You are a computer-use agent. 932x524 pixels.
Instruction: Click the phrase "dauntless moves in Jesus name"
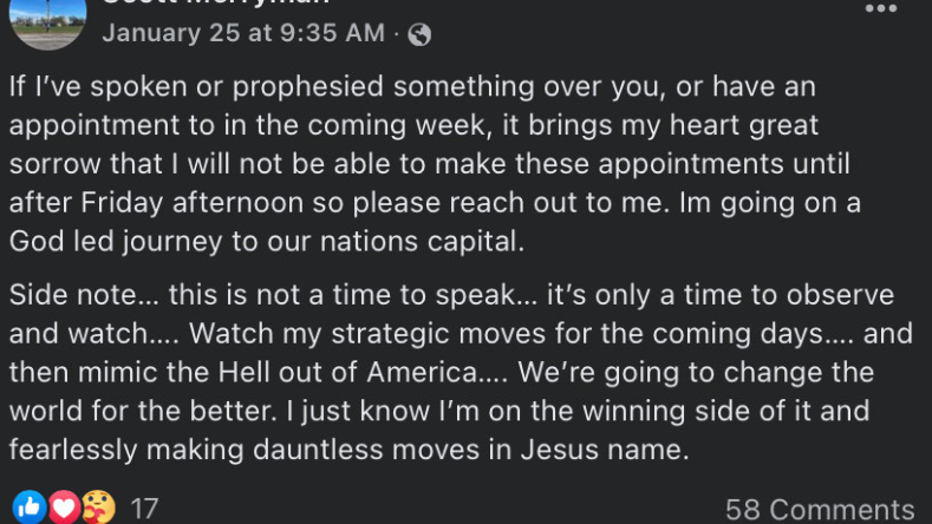tap(470, 450)
